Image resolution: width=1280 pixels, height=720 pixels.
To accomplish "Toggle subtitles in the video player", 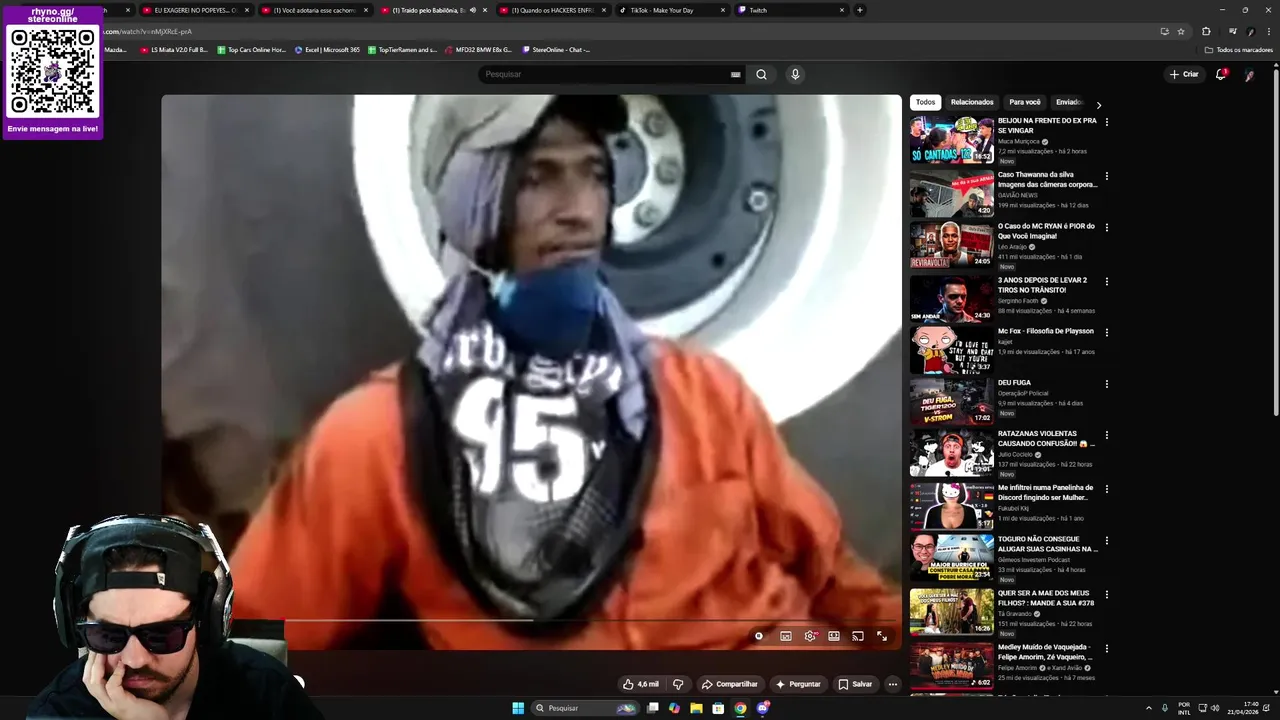I will pyautogui.click(x=786, y=636).
